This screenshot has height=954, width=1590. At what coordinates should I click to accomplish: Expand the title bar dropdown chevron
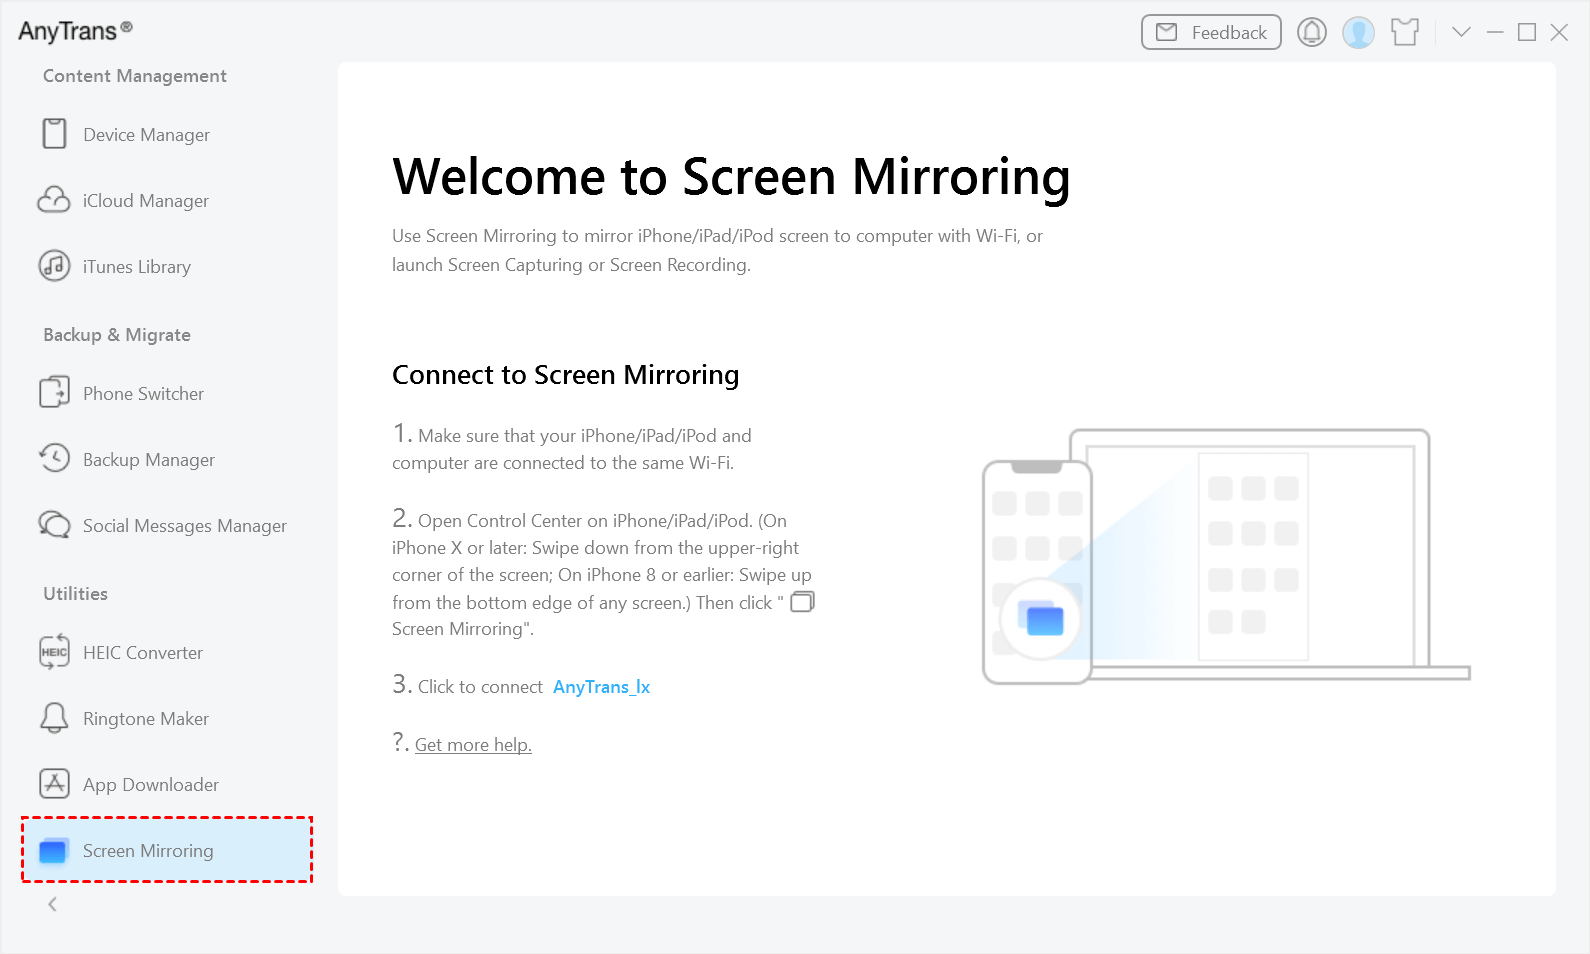[1461, 33]
